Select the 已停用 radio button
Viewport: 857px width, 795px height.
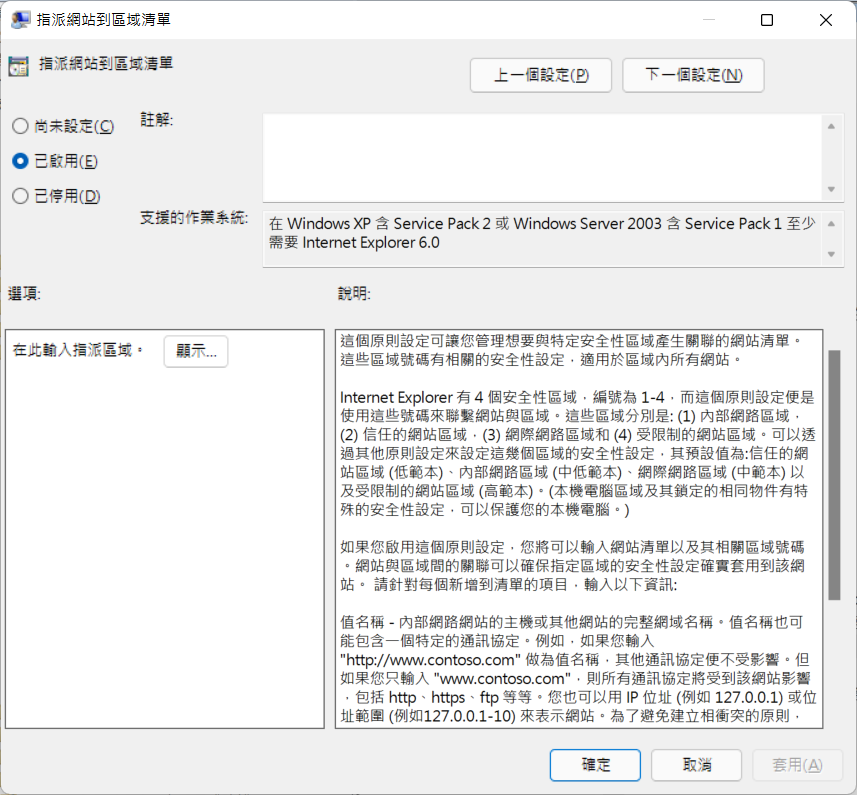[x=20, y=196]
